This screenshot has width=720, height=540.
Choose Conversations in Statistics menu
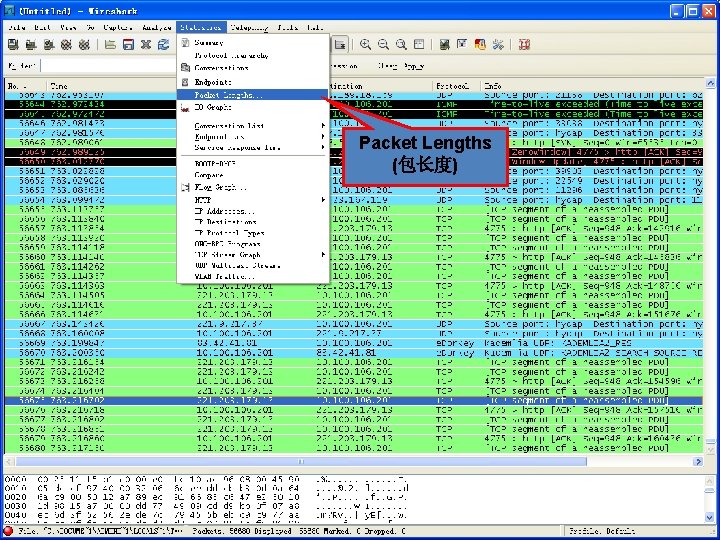click(x=253, y=68)
